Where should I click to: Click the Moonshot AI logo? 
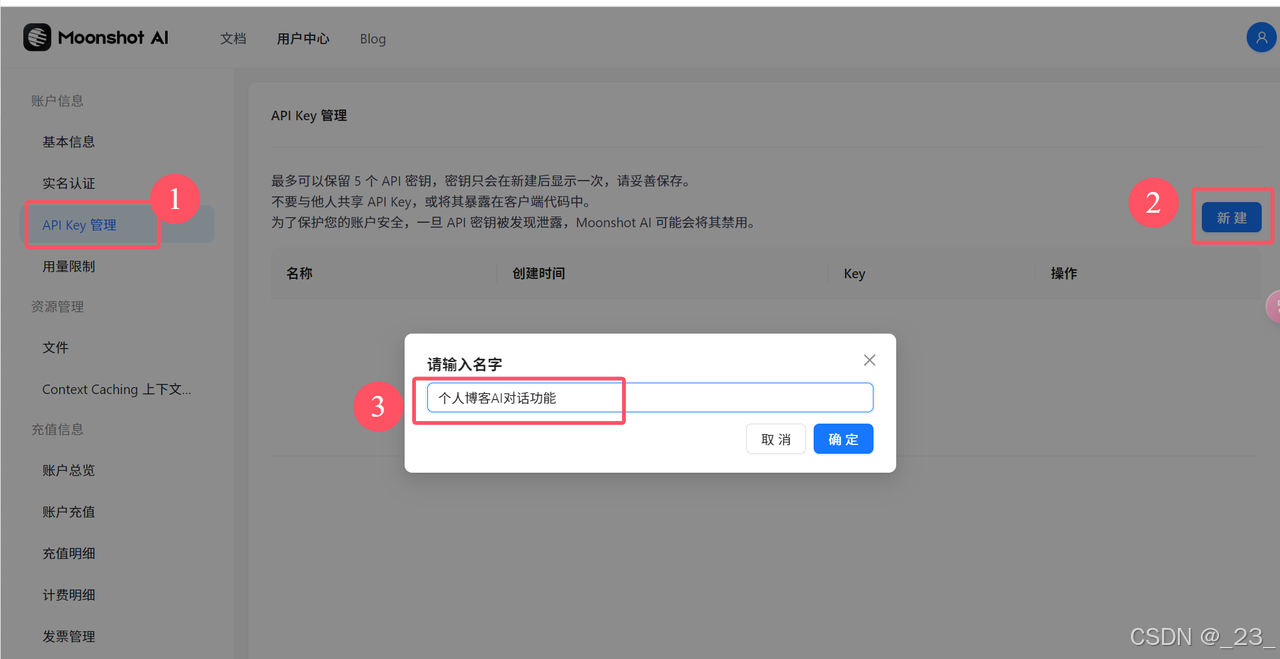pos(95,37)
